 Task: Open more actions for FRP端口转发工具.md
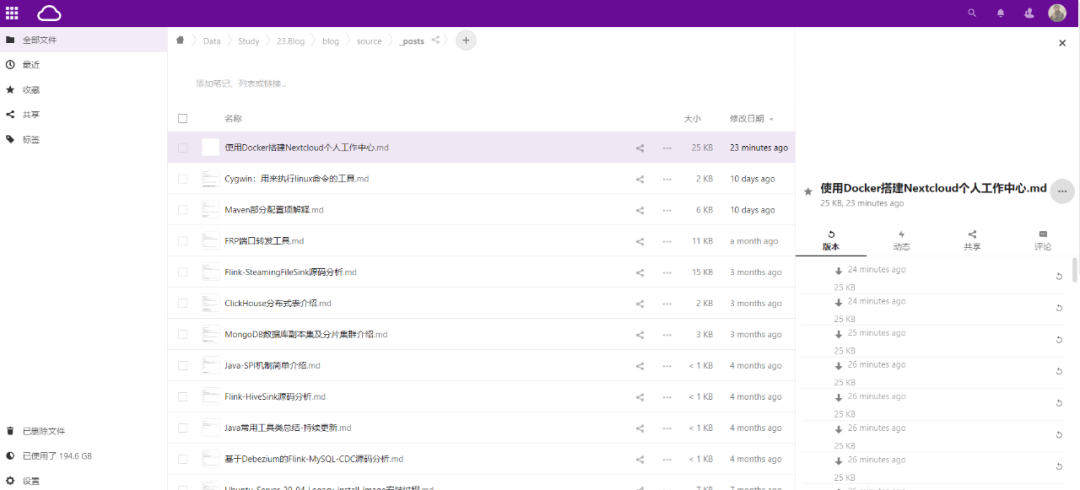pyautogui.click(x=667, y=241)
